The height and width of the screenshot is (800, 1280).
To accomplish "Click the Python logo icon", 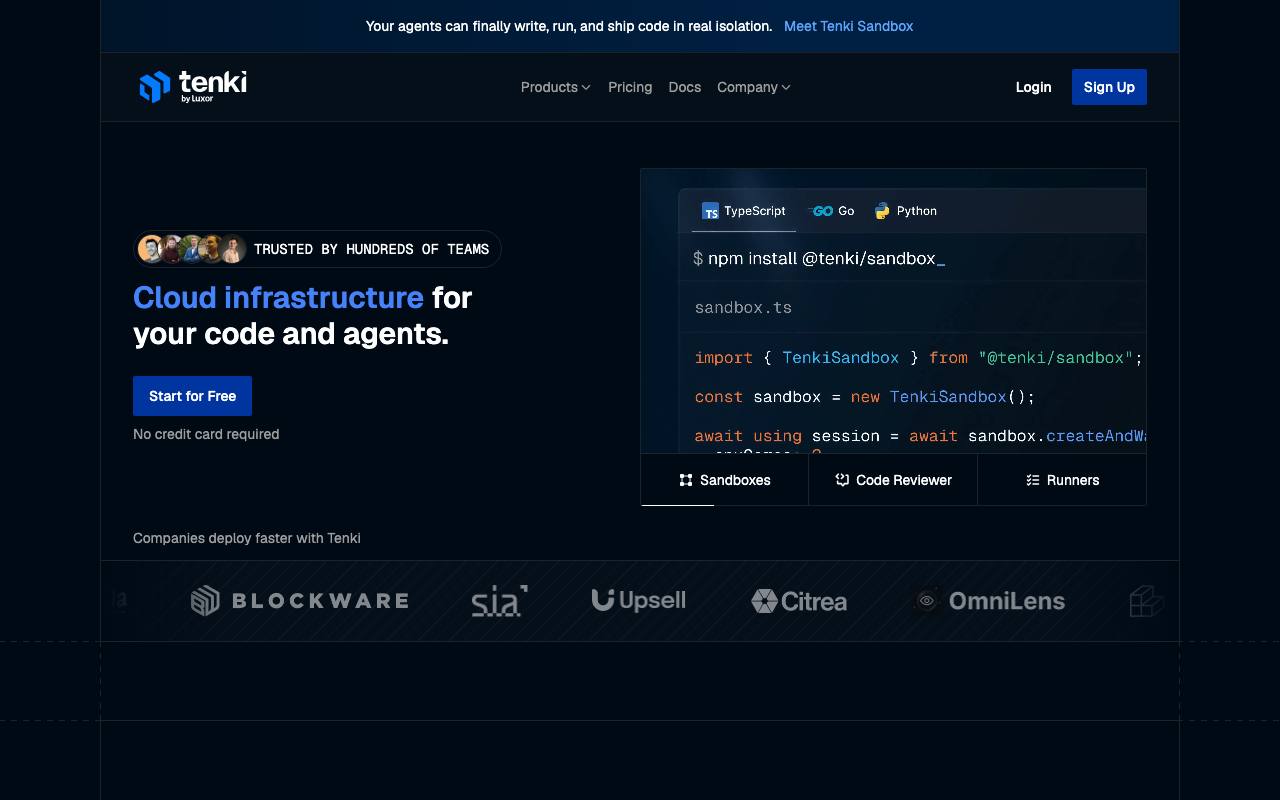I will 882,211.
